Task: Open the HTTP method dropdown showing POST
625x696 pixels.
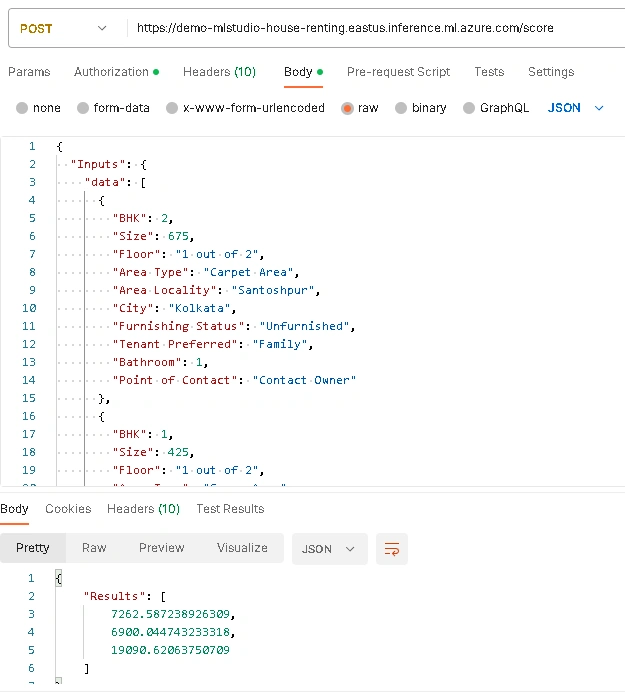Action: pyautogui.click(x=63, y=28)
